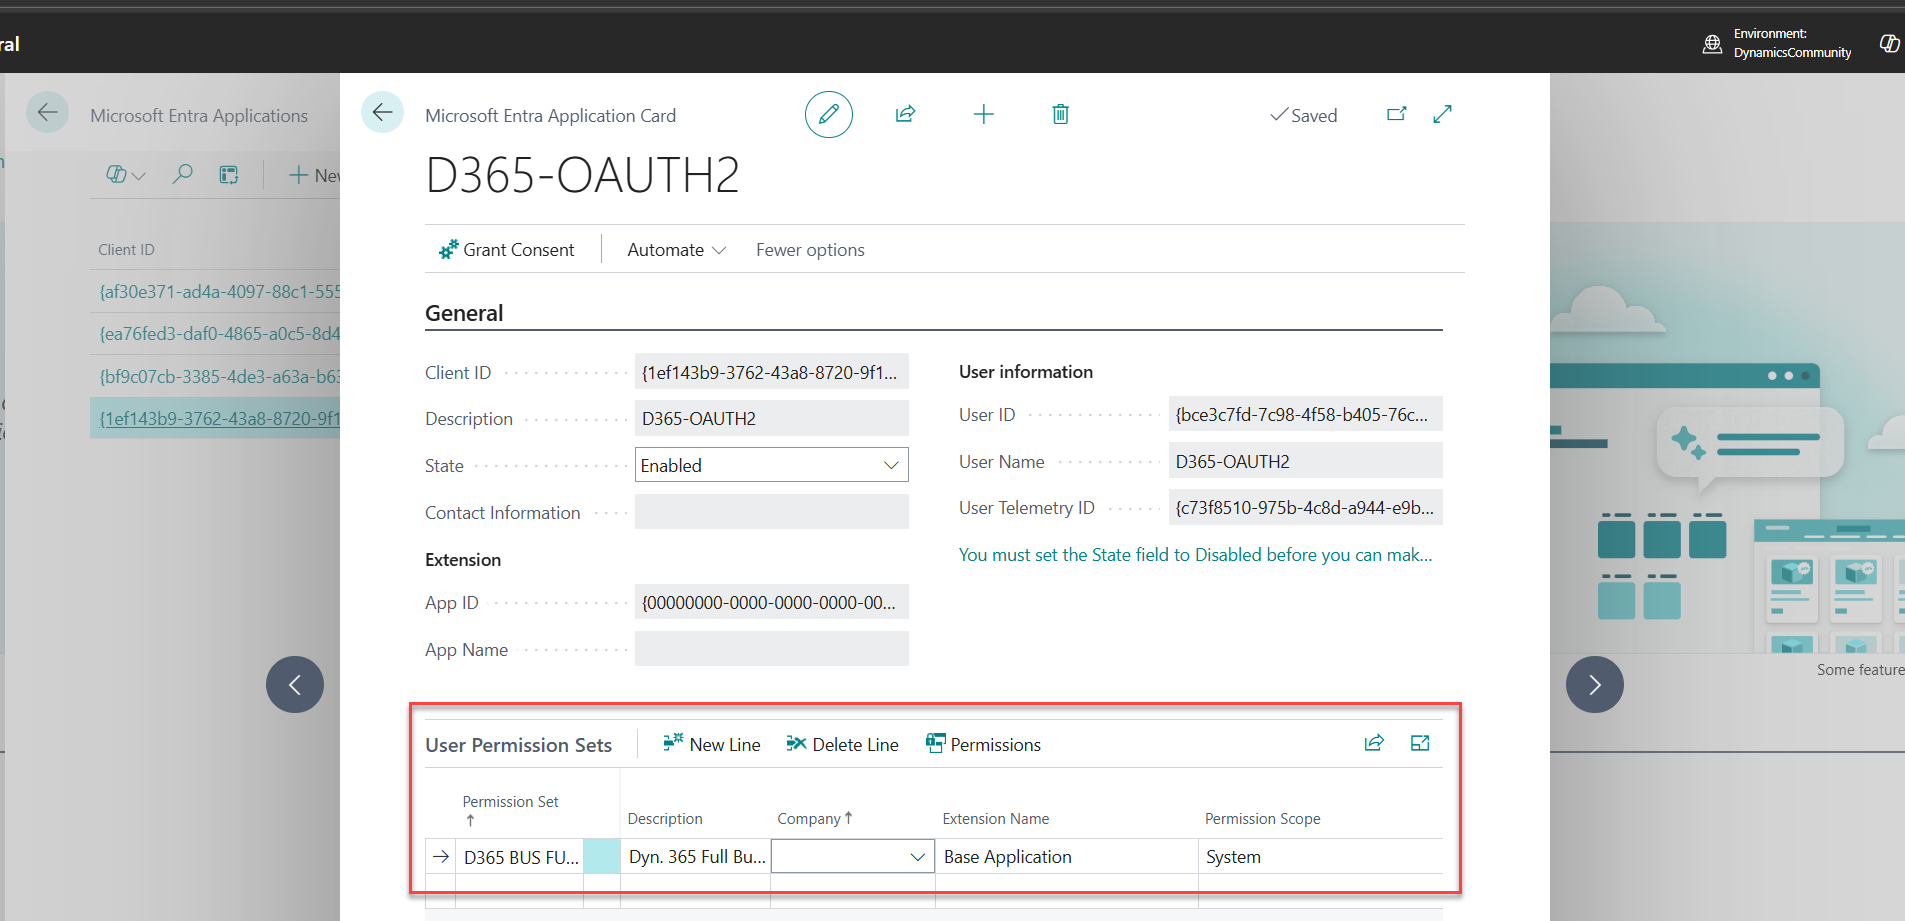Screen dimensions: 1905x921
Task: Click Delete Line in User Permission Sets
Action: click(x=842, y=744)
